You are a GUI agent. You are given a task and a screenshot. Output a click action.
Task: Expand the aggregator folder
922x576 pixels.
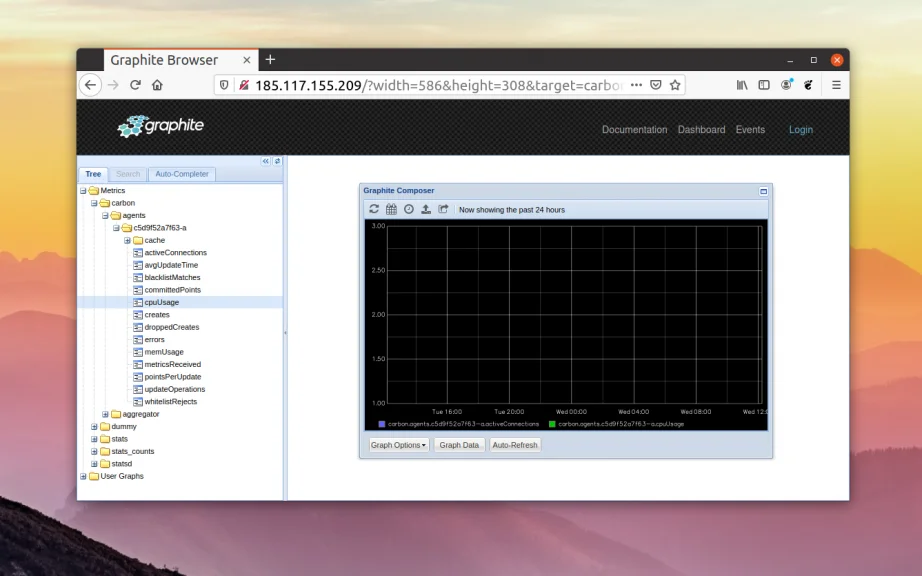105,414
